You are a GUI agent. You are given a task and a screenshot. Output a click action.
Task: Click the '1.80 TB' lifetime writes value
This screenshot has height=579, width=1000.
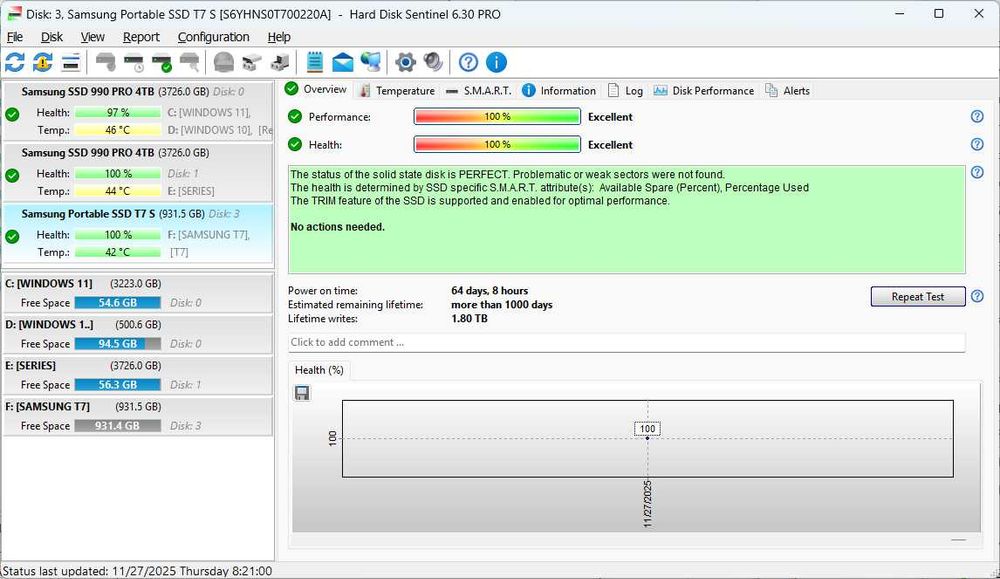tap(469, 319)
